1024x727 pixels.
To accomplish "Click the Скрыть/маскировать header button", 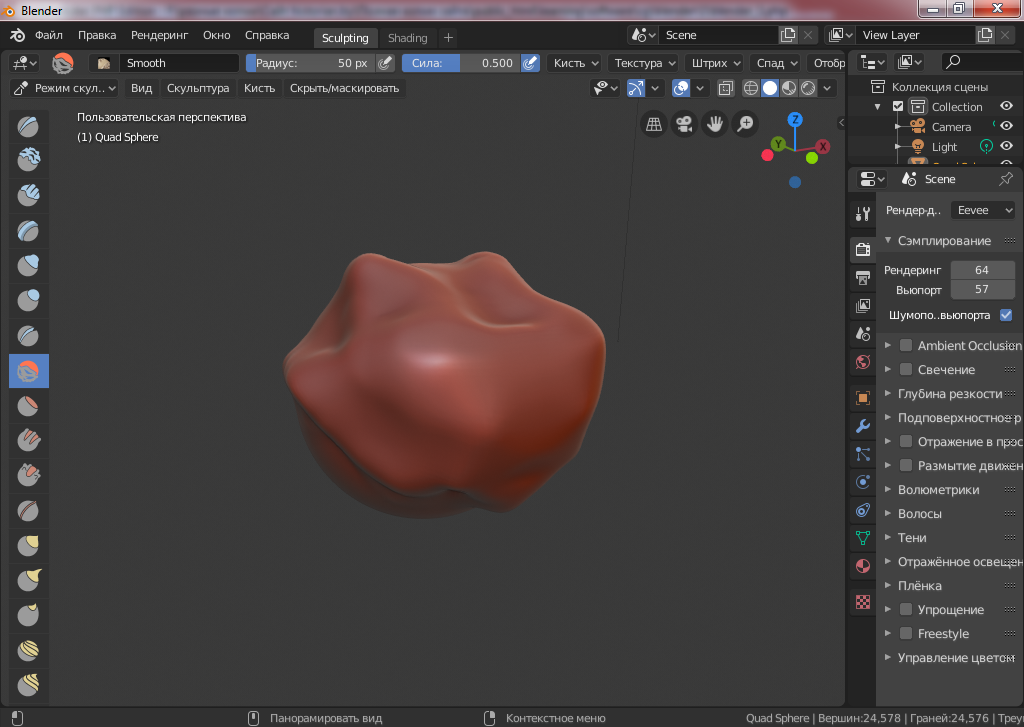I will coord(344,88).
